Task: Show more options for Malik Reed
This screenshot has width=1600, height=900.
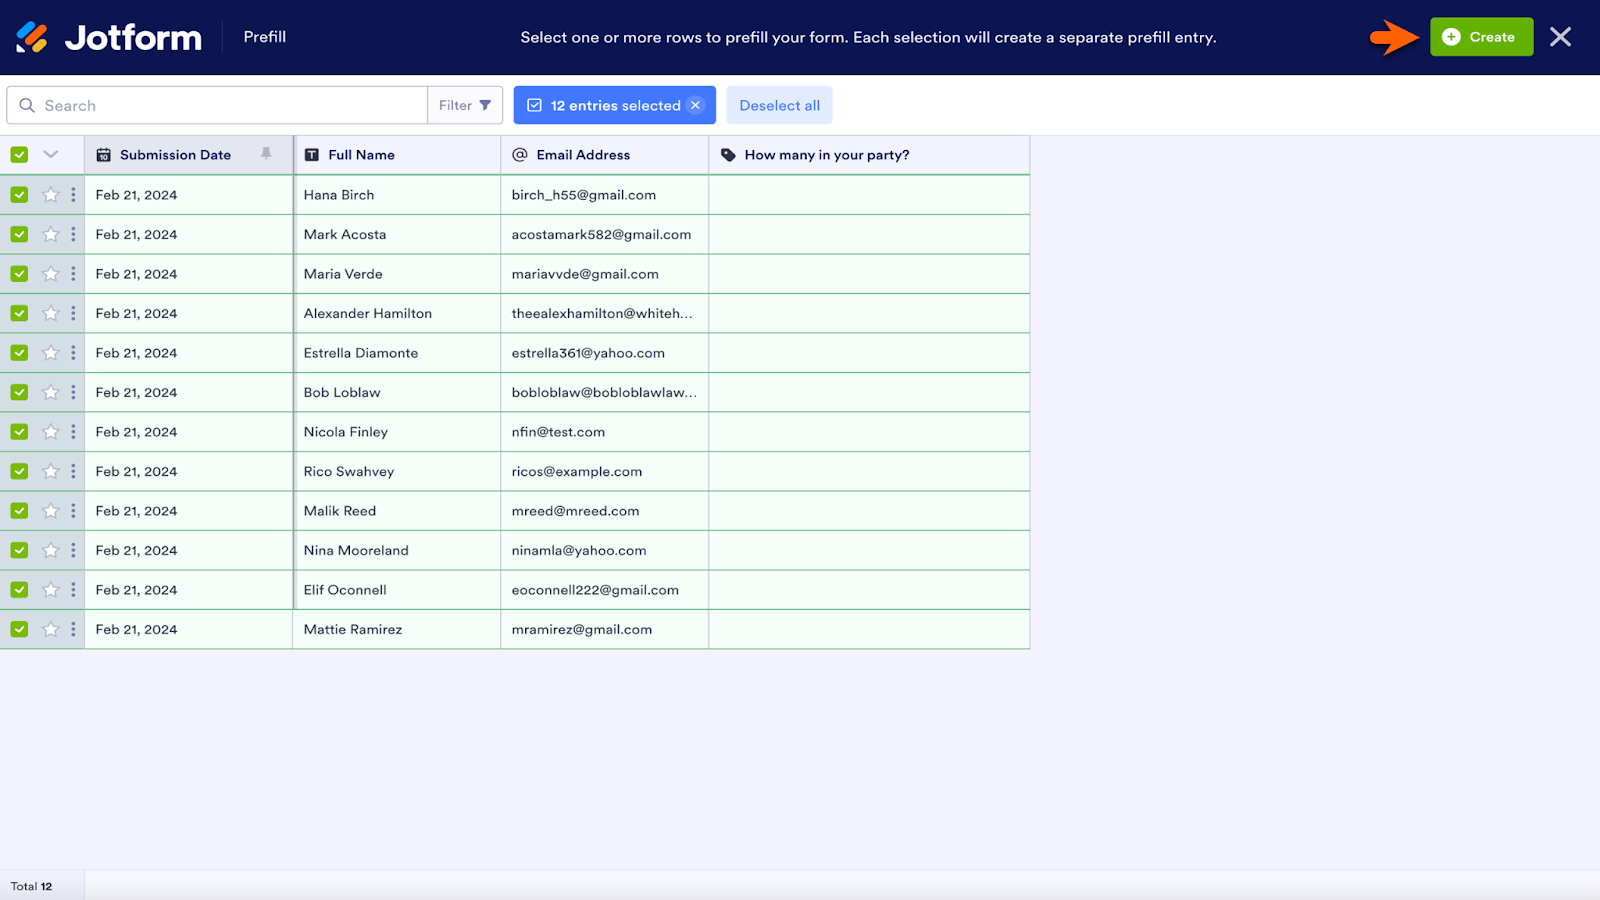Action: (73, 511)
